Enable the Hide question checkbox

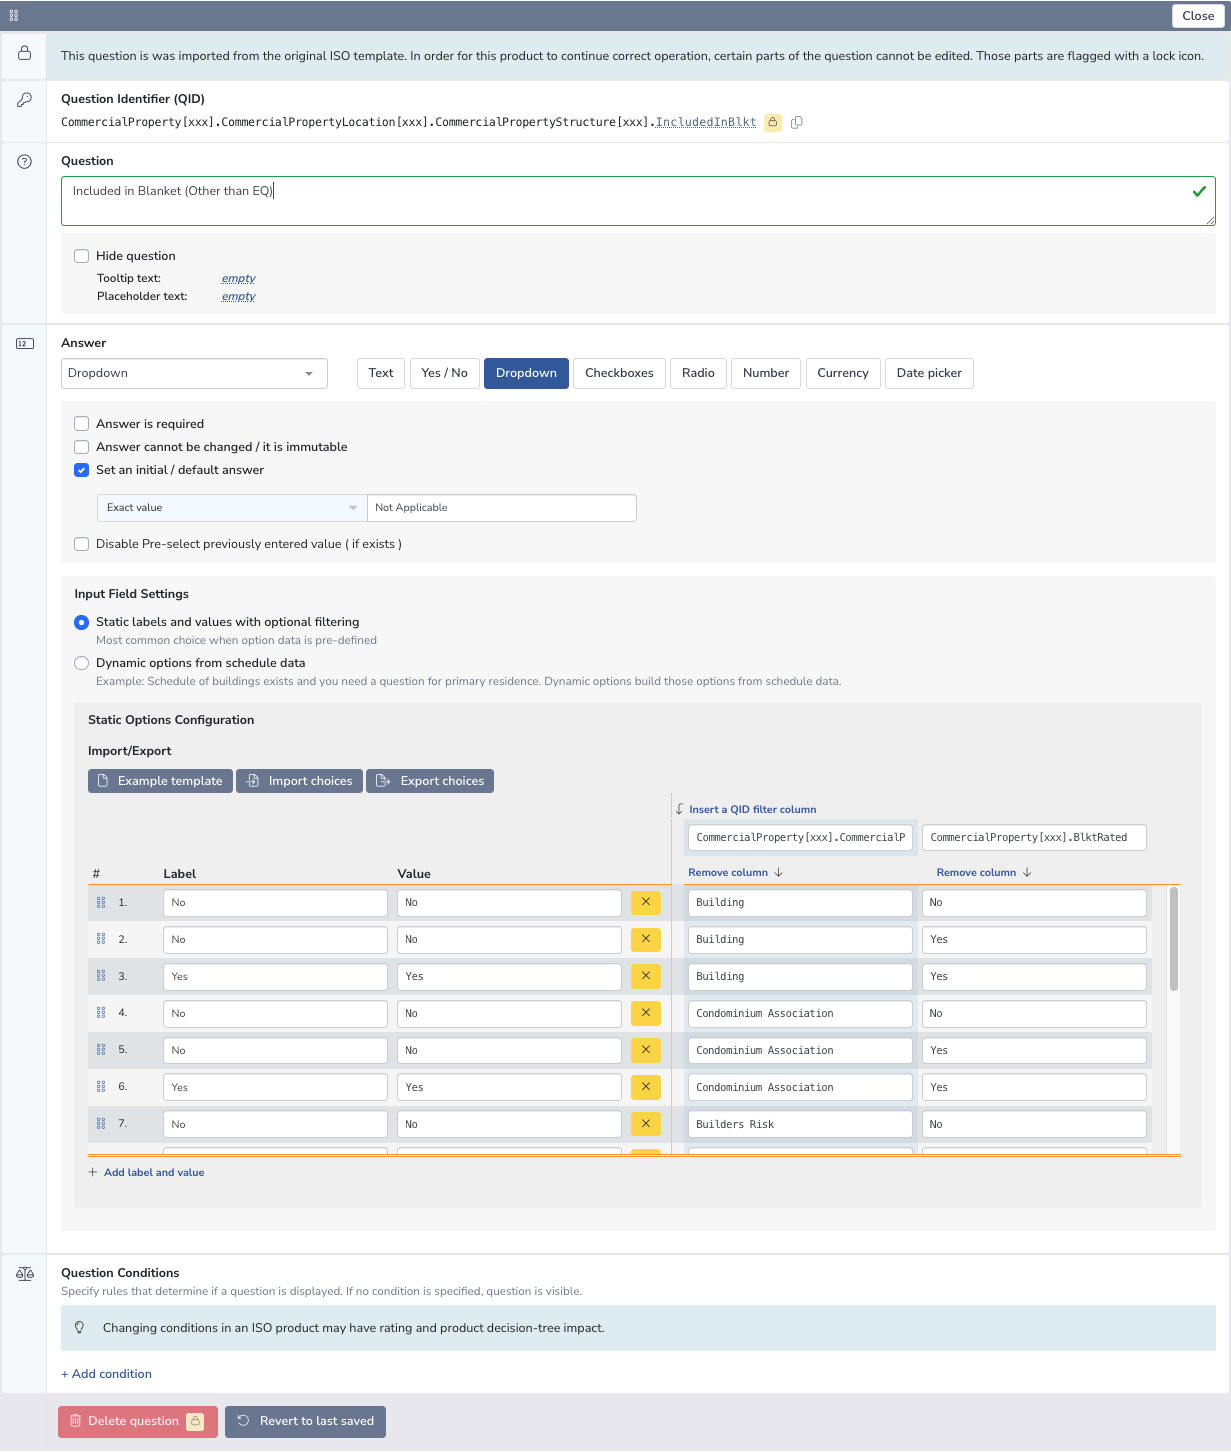[x=82, y=256]
